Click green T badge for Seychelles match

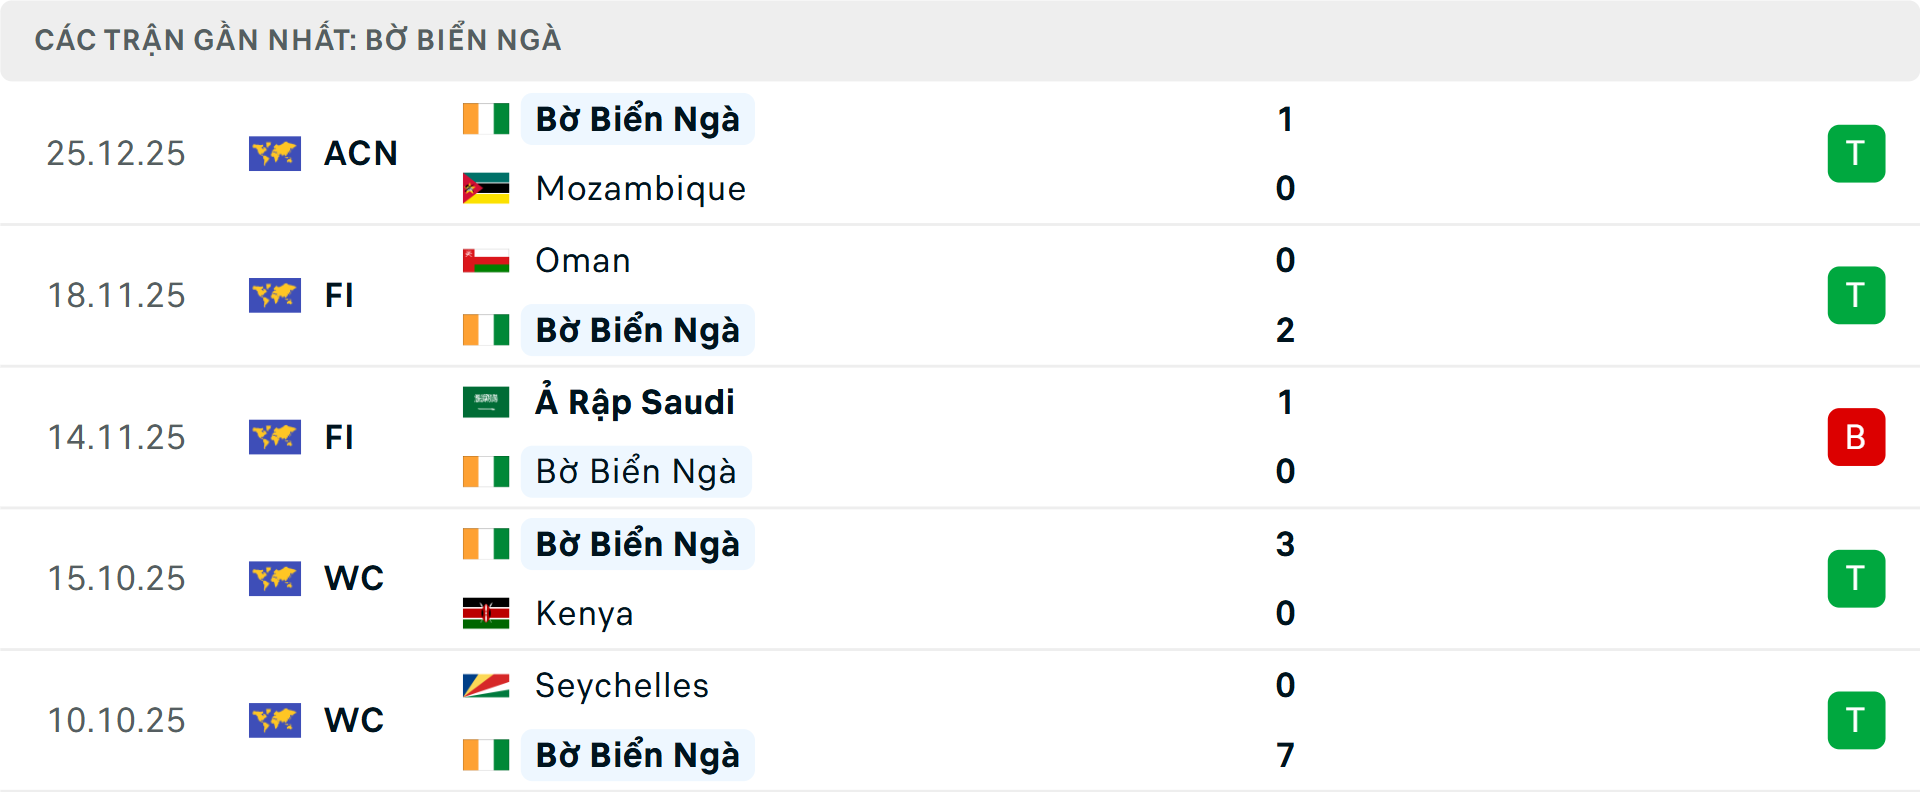click(x=1856, y=720)
